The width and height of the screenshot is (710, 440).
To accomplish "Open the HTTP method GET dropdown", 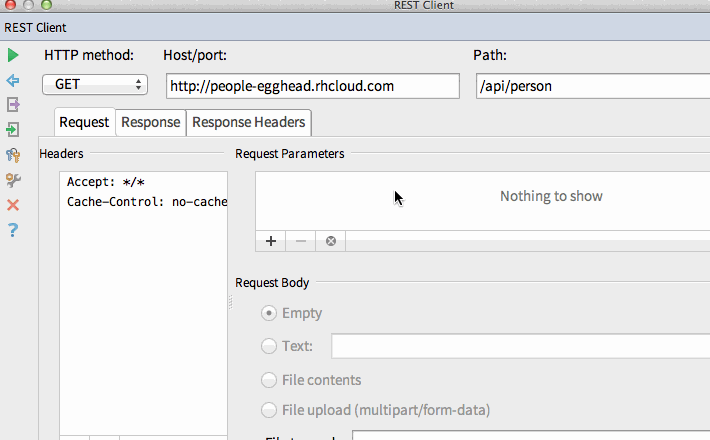I will [95, 85].
